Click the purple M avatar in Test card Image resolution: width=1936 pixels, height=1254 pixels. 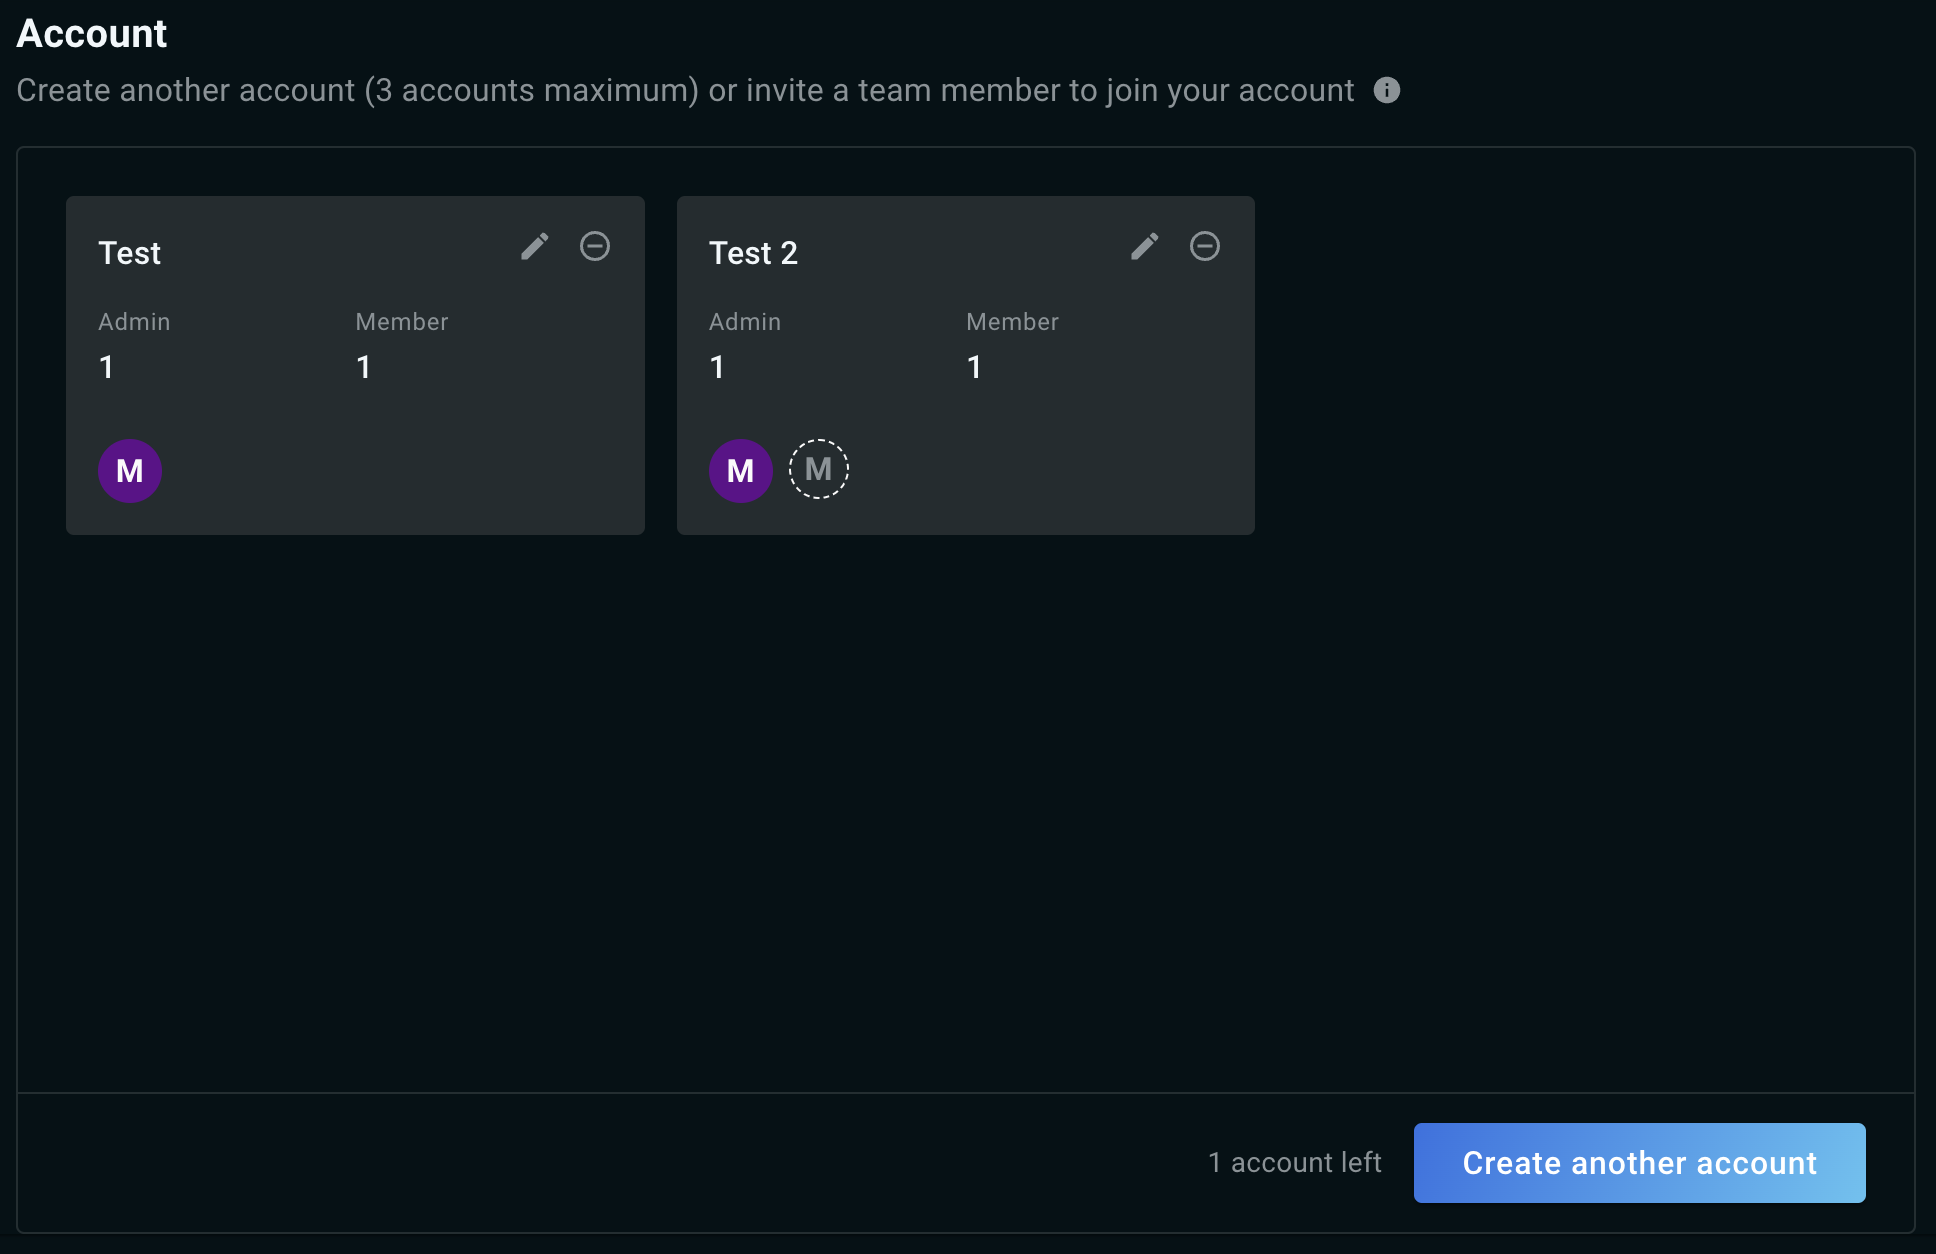(130, 471)
